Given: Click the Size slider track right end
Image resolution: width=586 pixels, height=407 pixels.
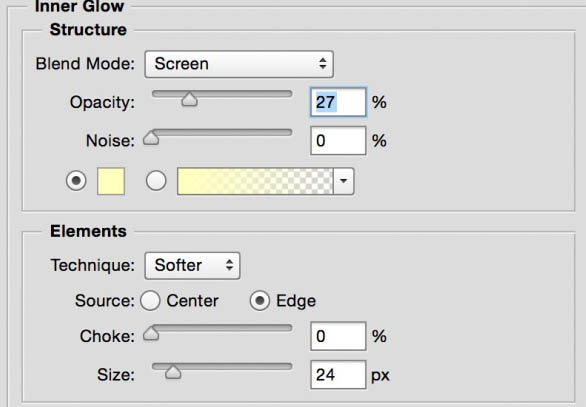Looking at the screenshot, I should 287,366.
